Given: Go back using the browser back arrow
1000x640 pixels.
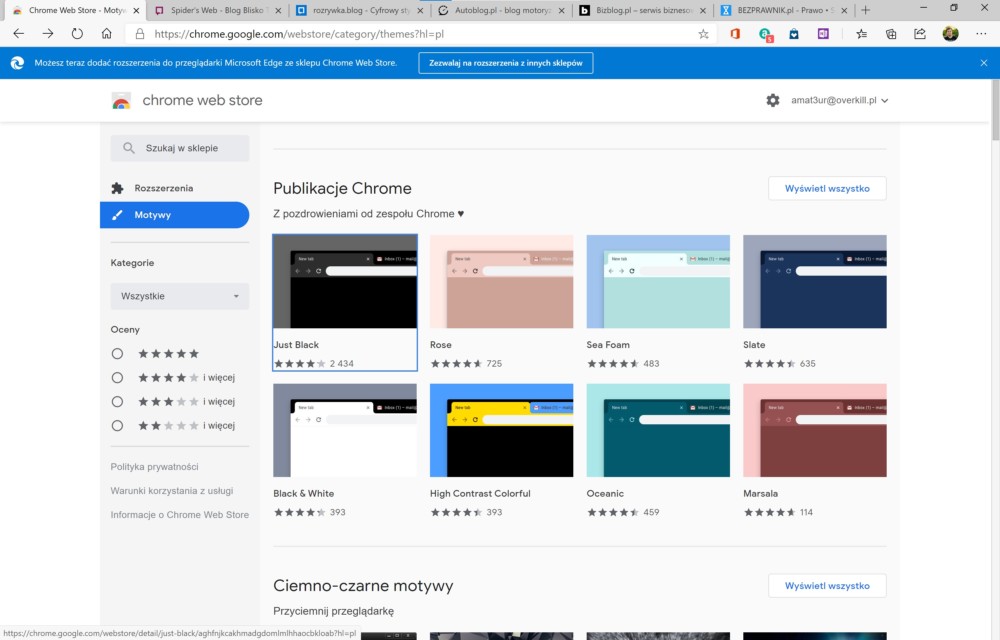Looking at the screenshot, I should [x=18, y=34].
